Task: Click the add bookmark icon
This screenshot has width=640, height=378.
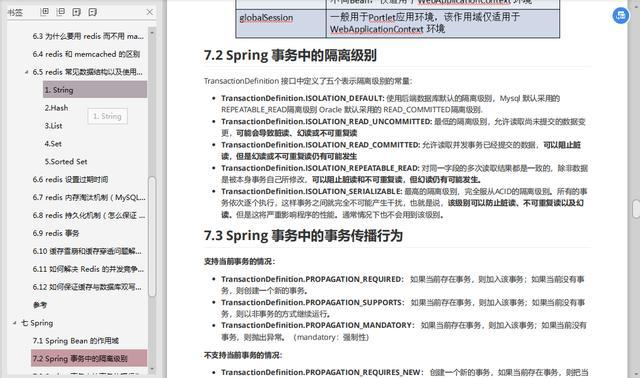Action: pyautogui.click(x=77, y=12)
